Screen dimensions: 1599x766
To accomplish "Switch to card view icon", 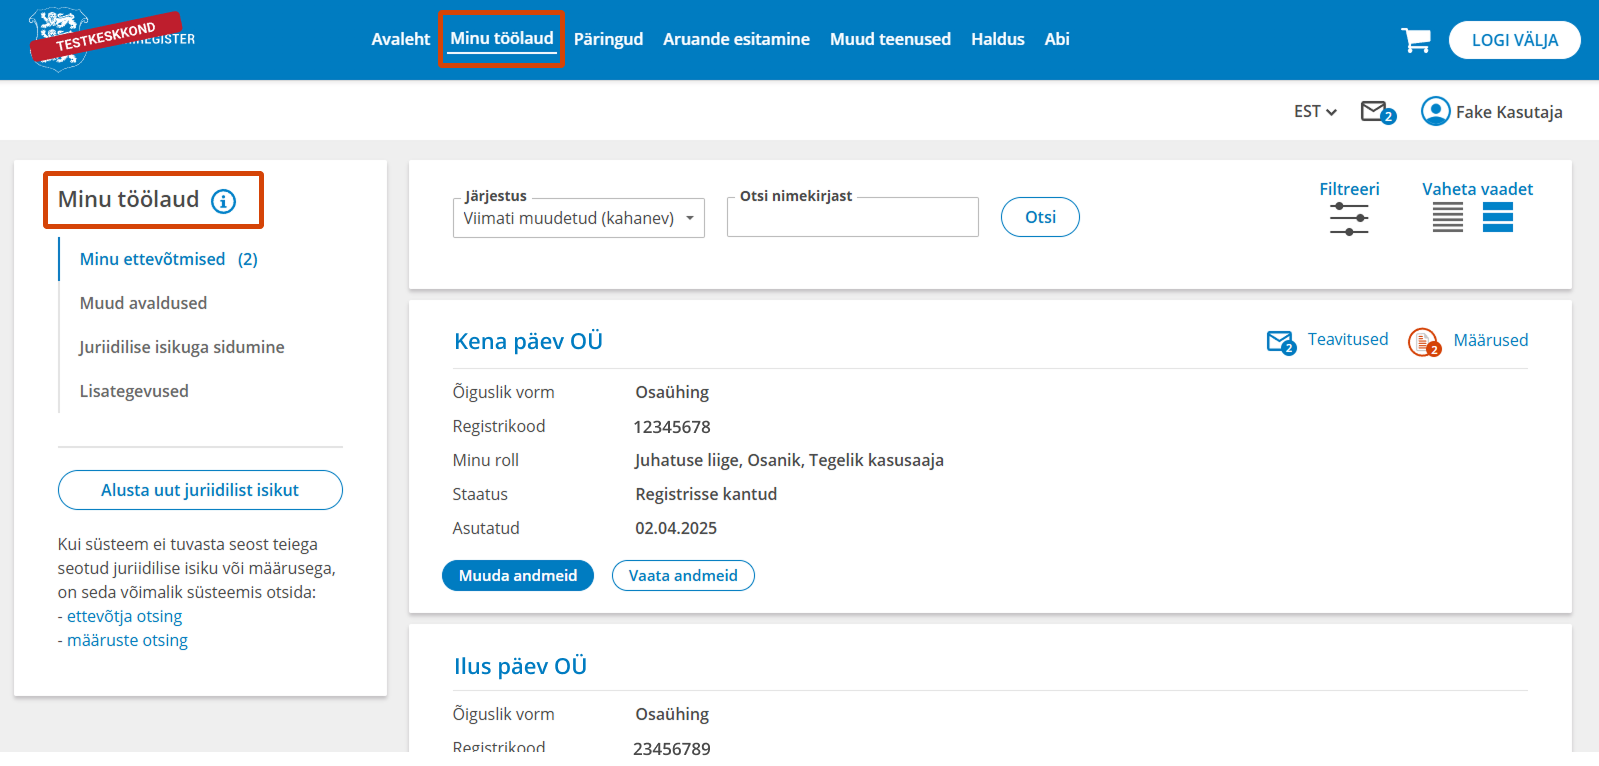I will click(x=1497, y=217).
